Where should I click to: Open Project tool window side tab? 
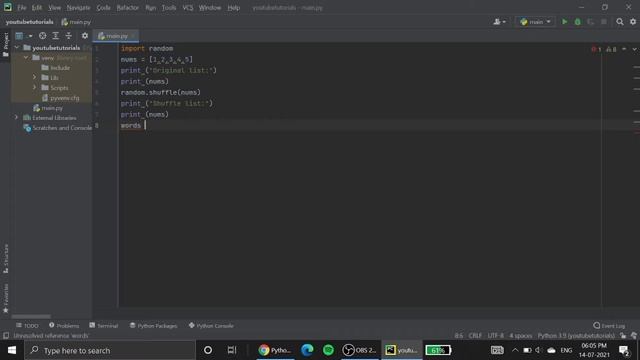point(6,44)
